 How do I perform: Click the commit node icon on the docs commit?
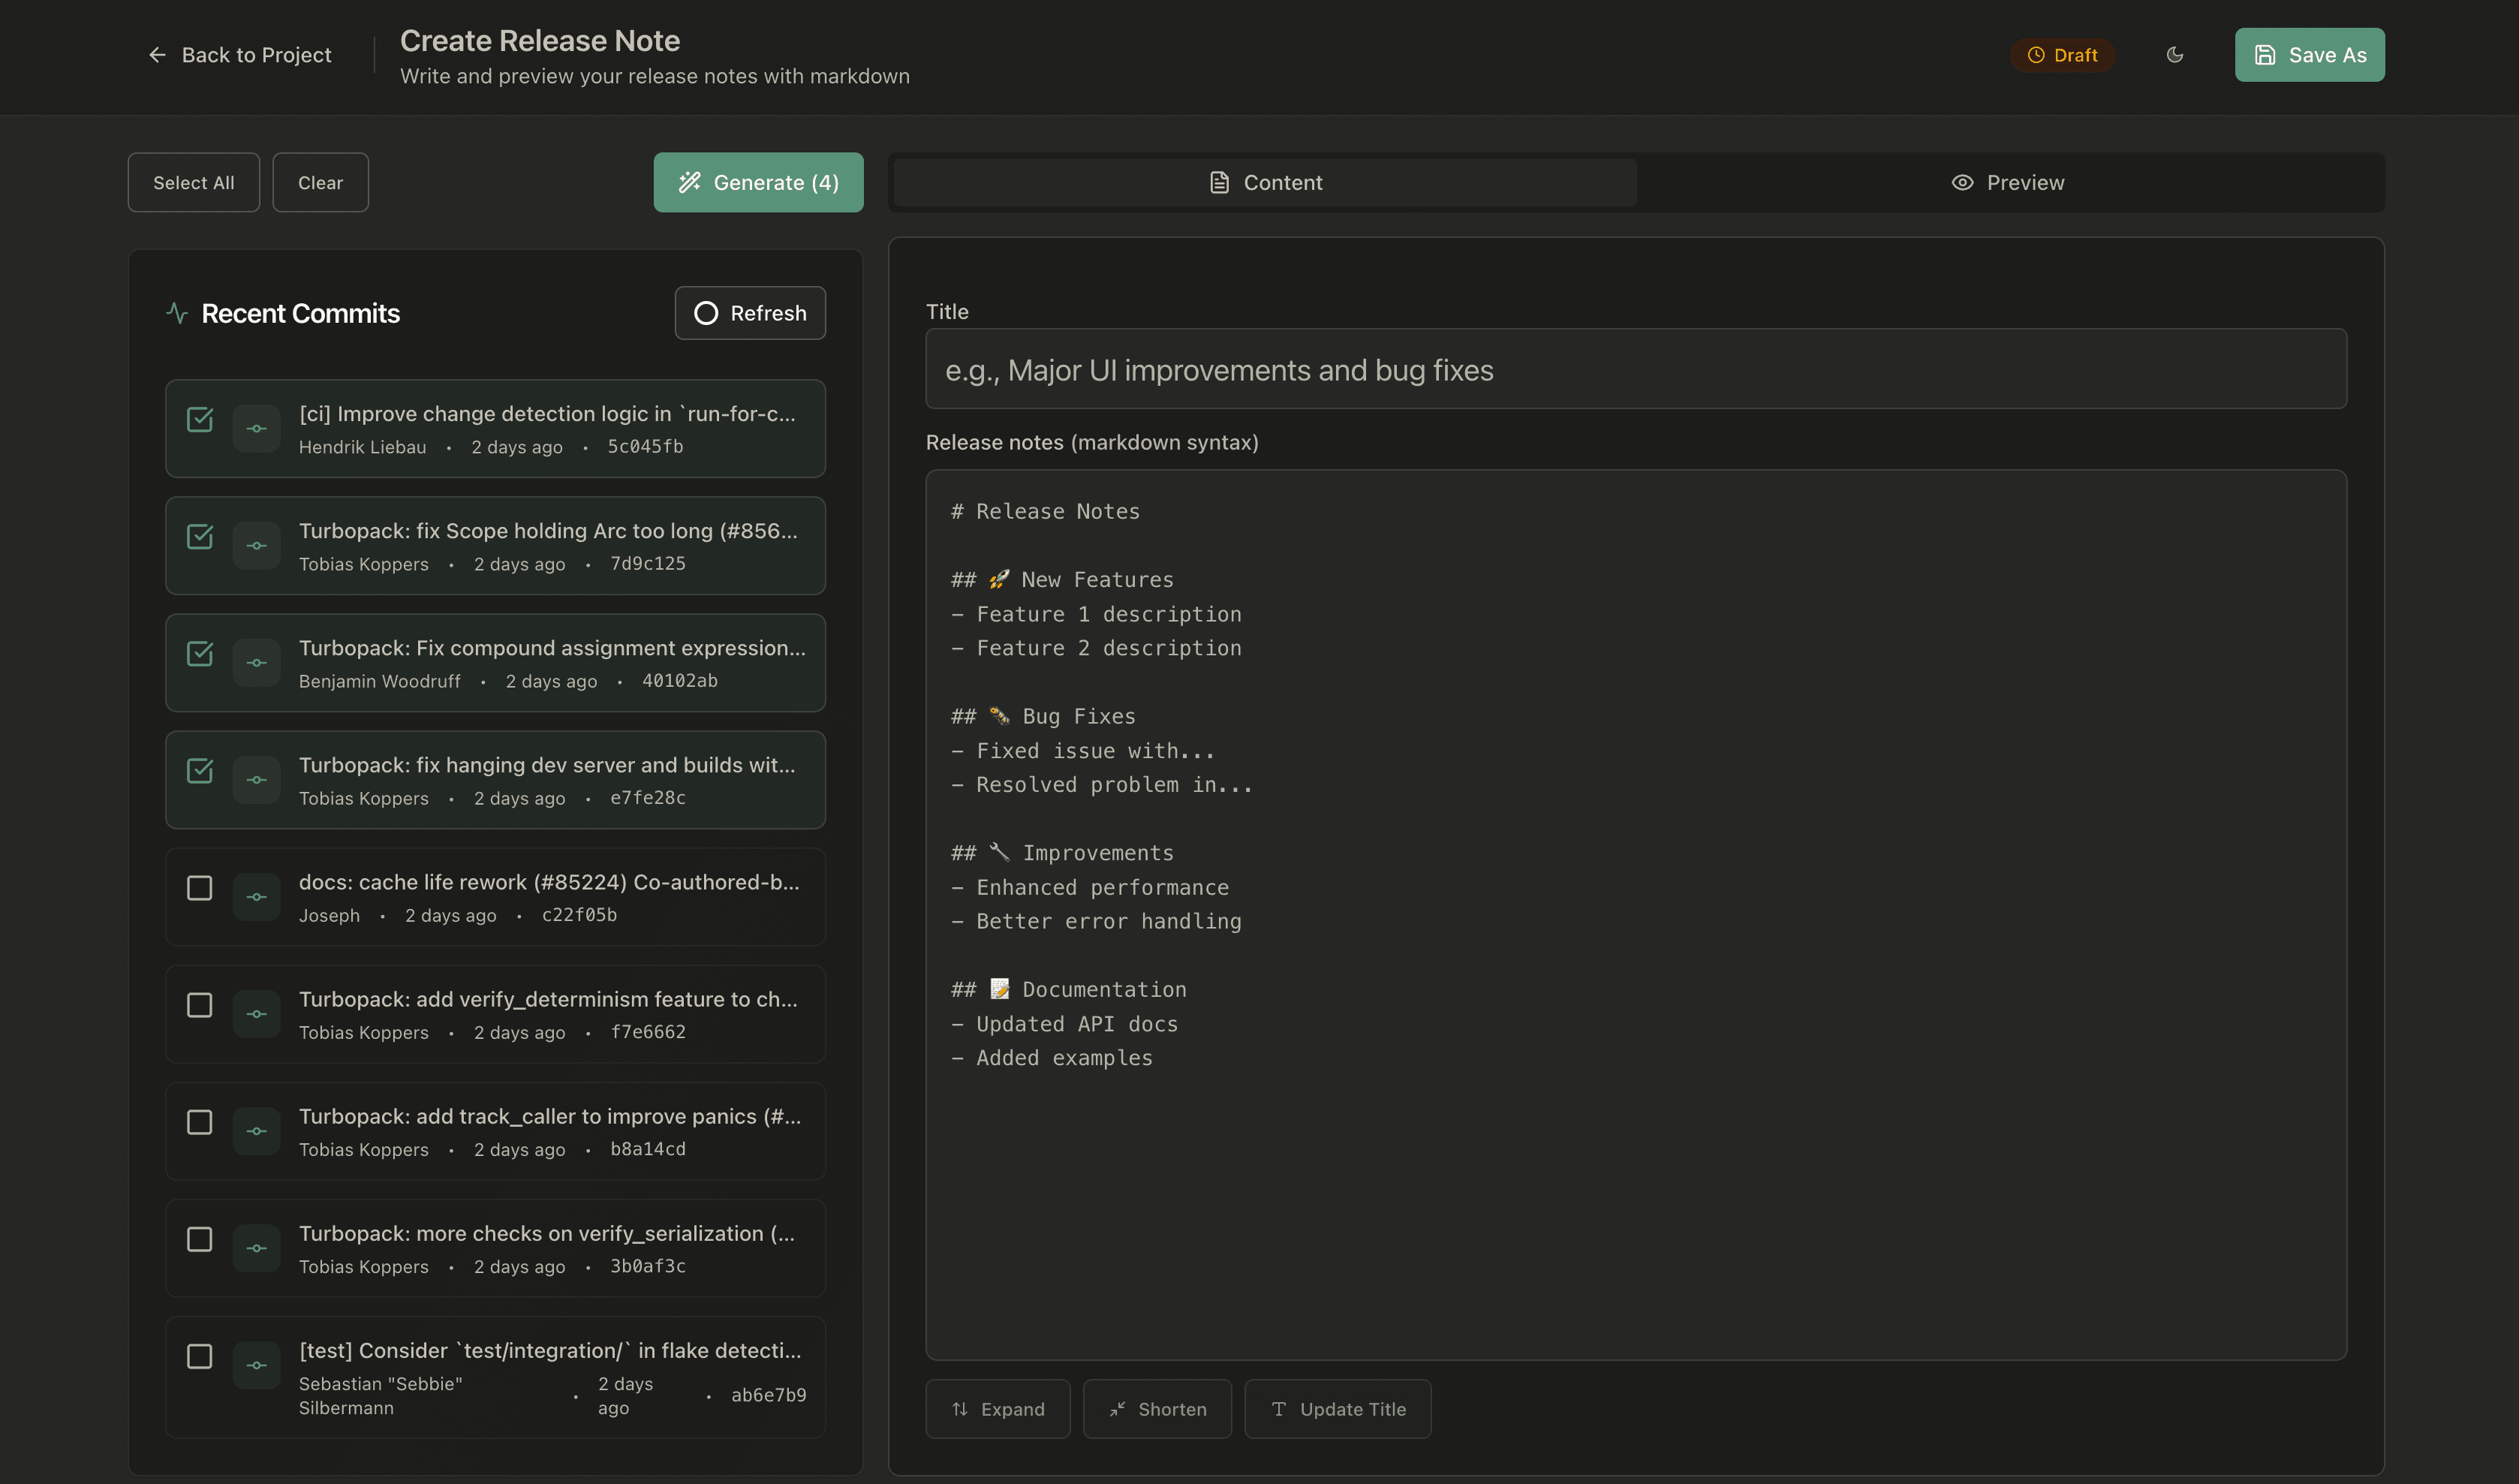coord(257,896)
